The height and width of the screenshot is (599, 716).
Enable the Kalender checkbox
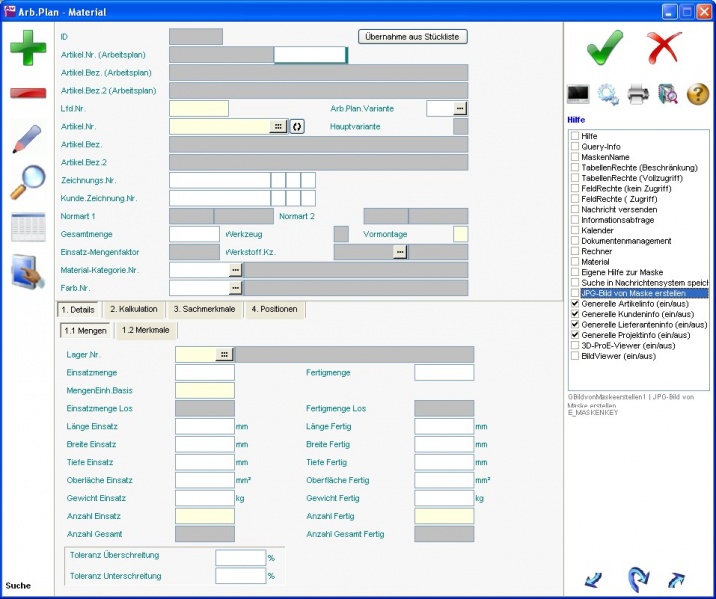point(575,230)
